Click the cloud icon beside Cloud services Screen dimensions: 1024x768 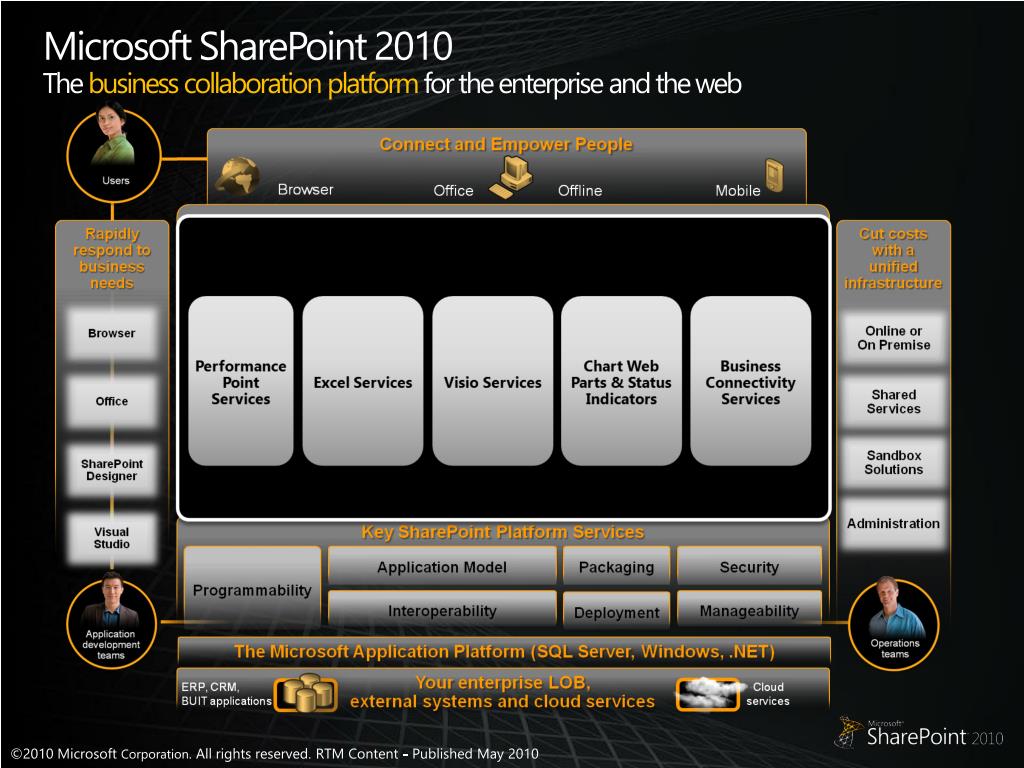pyautogui.click(x=709, y=693)
